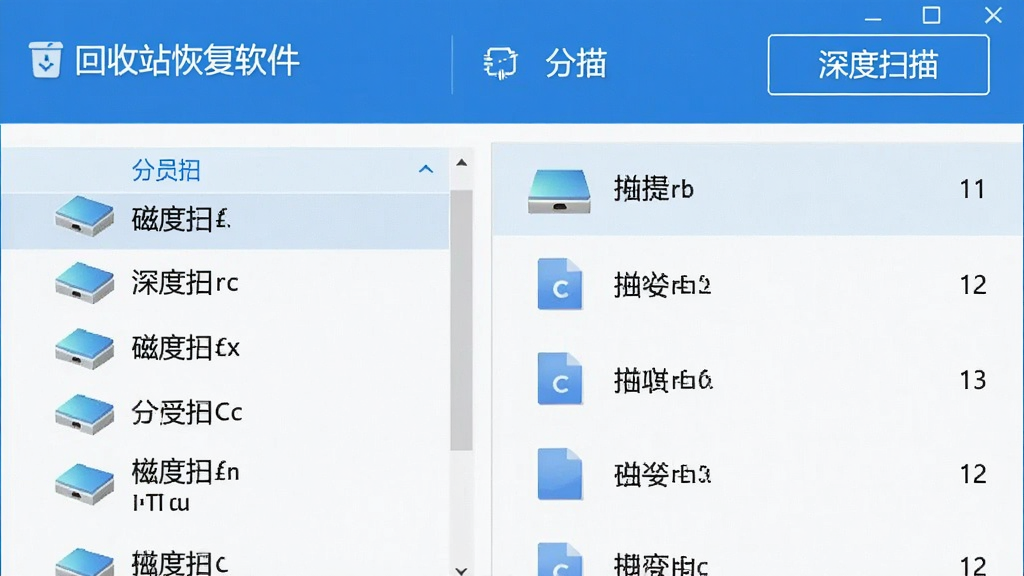Click drive icon beside 磁度扫£x
This screenshot has width=1024, height=576.
84,348
